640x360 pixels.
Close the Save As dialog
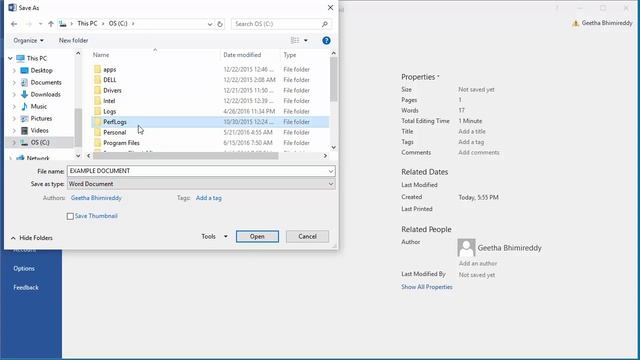point(330,8)
